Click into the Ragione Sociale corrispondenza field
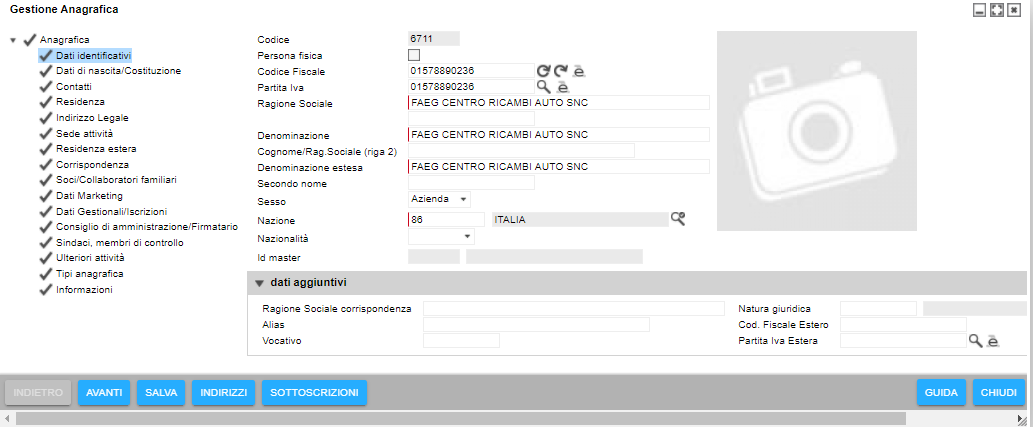 coord(573,308)
